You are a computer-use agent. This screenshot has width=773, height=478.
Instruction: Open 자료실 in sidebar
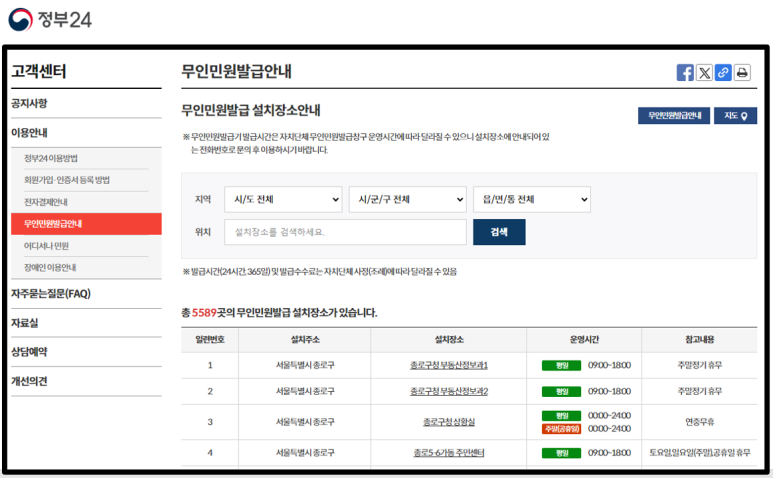[x=25, y=323]
